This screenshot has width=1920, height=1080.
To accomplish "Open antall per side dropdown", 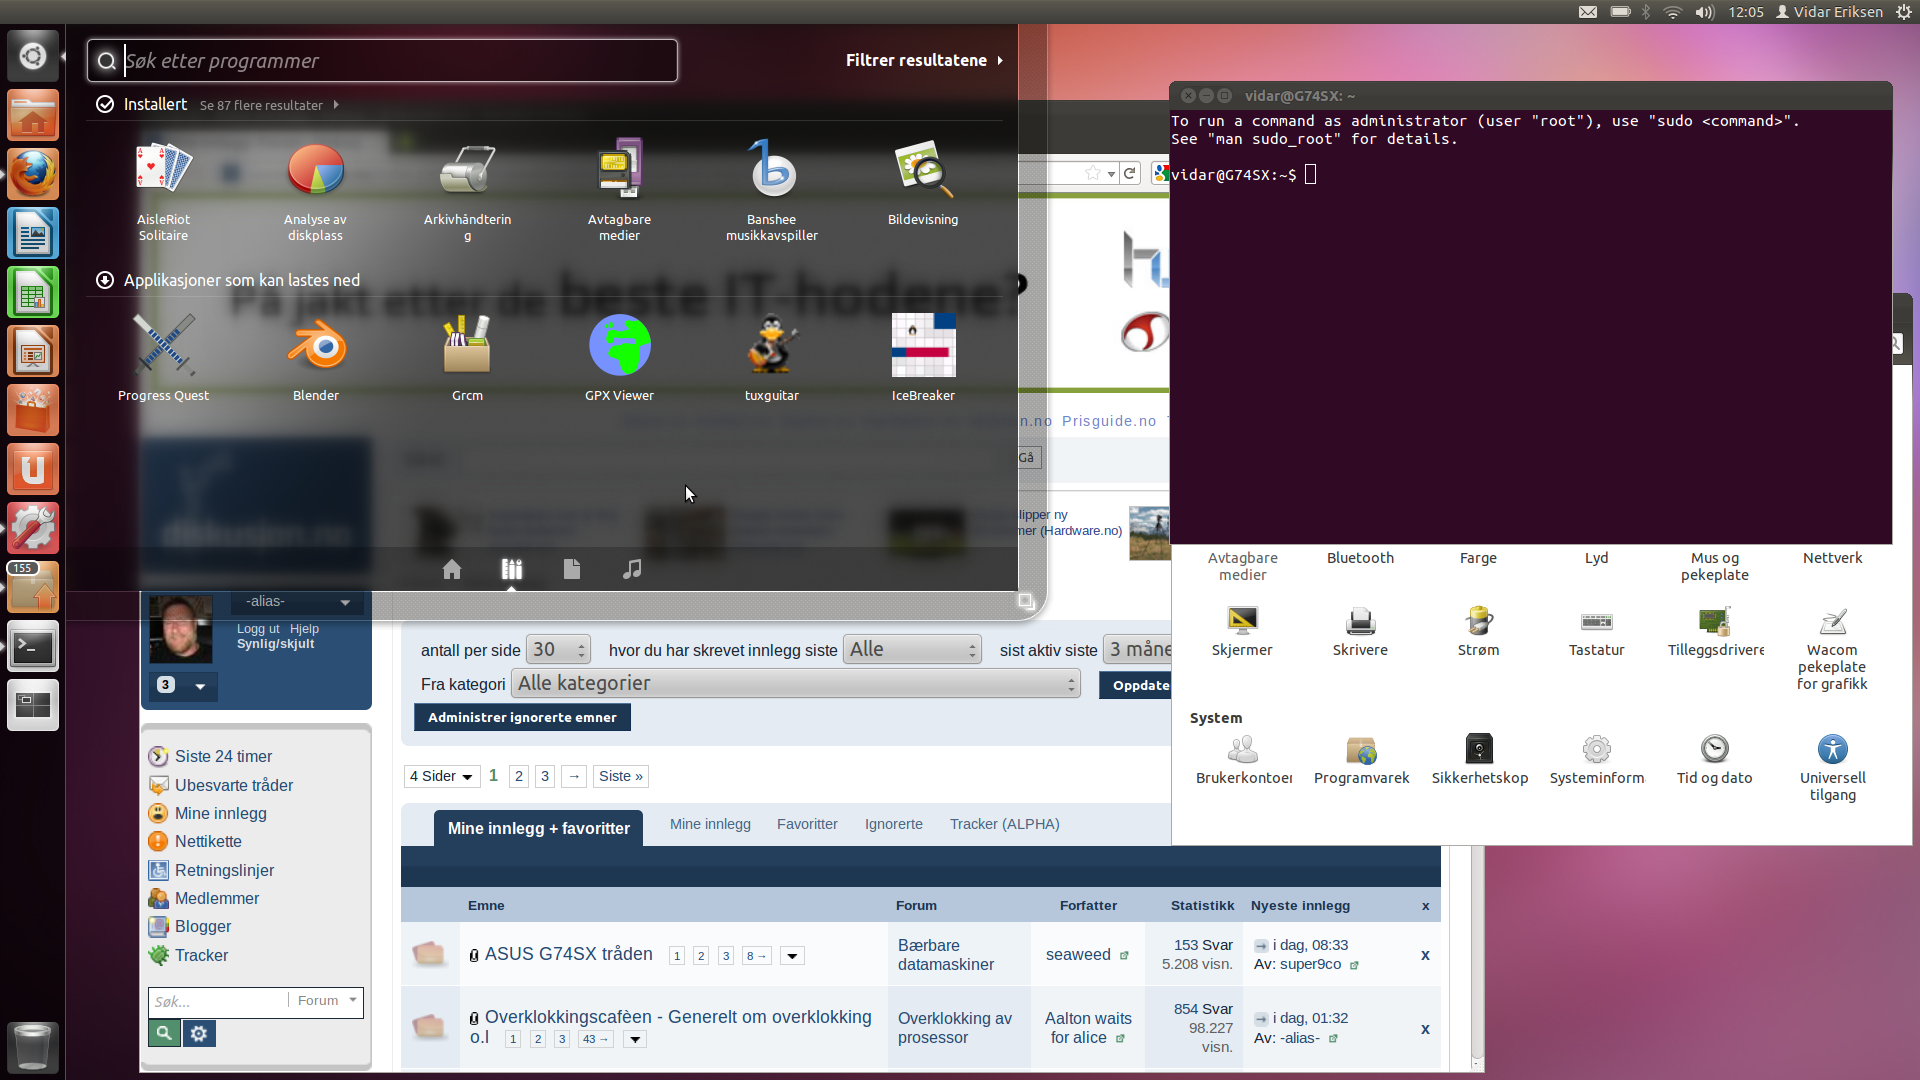I will click(x=559, y=650).
